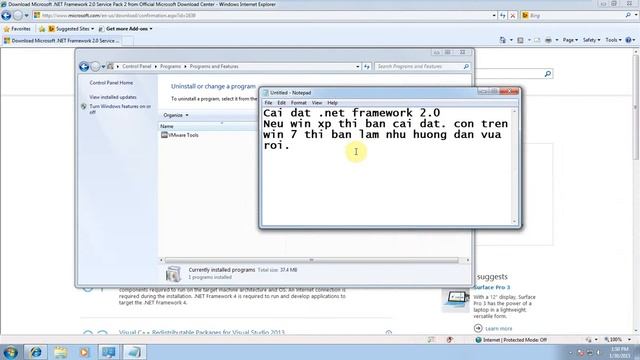Click the Bing search magnifier icon

628,15
